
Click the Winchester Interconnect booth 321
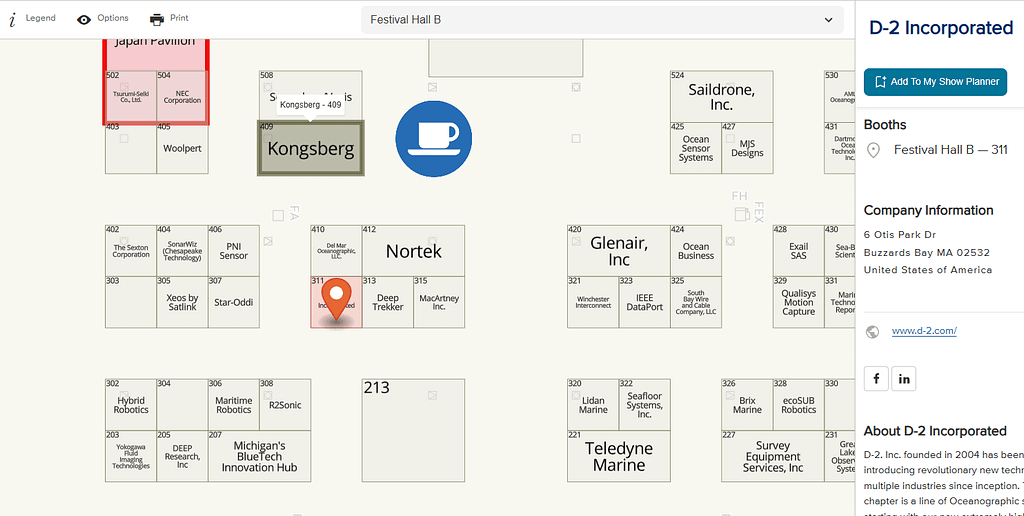point(593,302)
